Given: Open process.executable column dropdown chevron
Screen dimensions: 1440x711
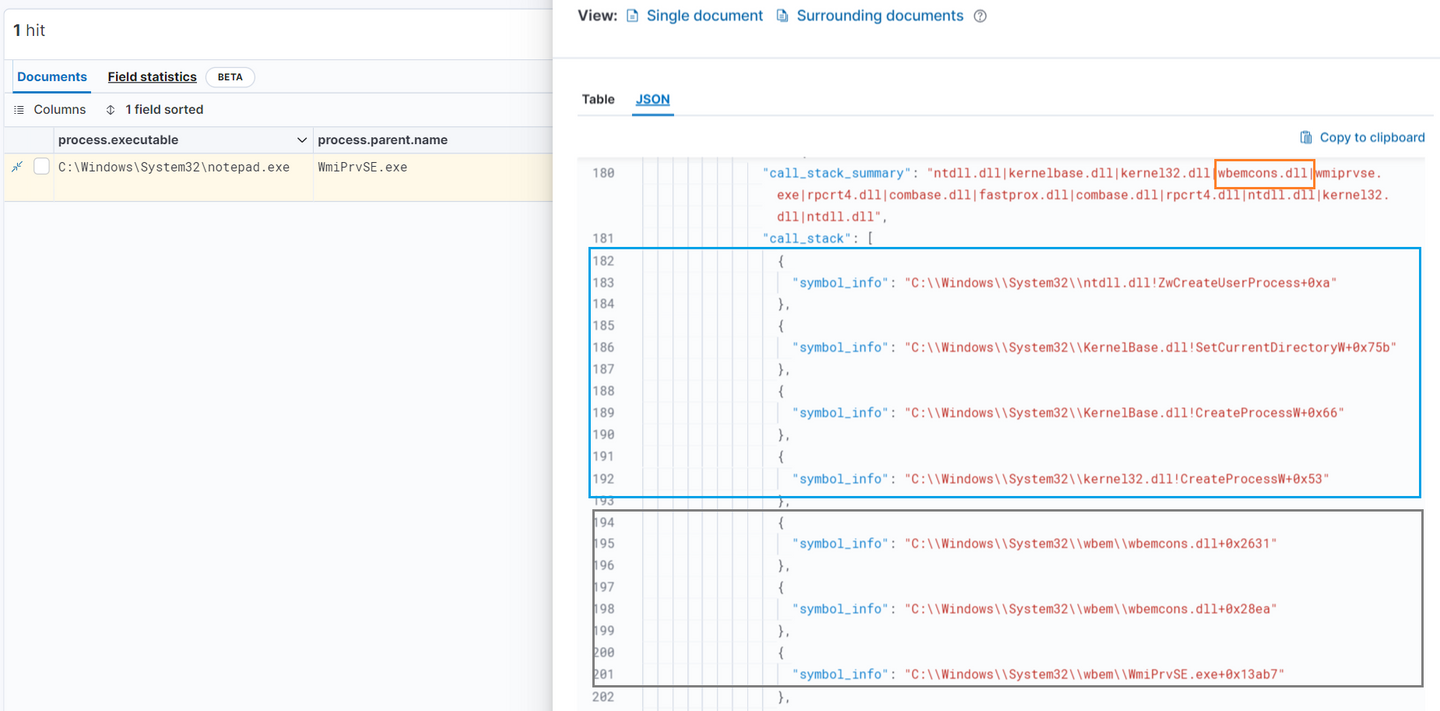Looking at the screenshot, I should 302,140.
